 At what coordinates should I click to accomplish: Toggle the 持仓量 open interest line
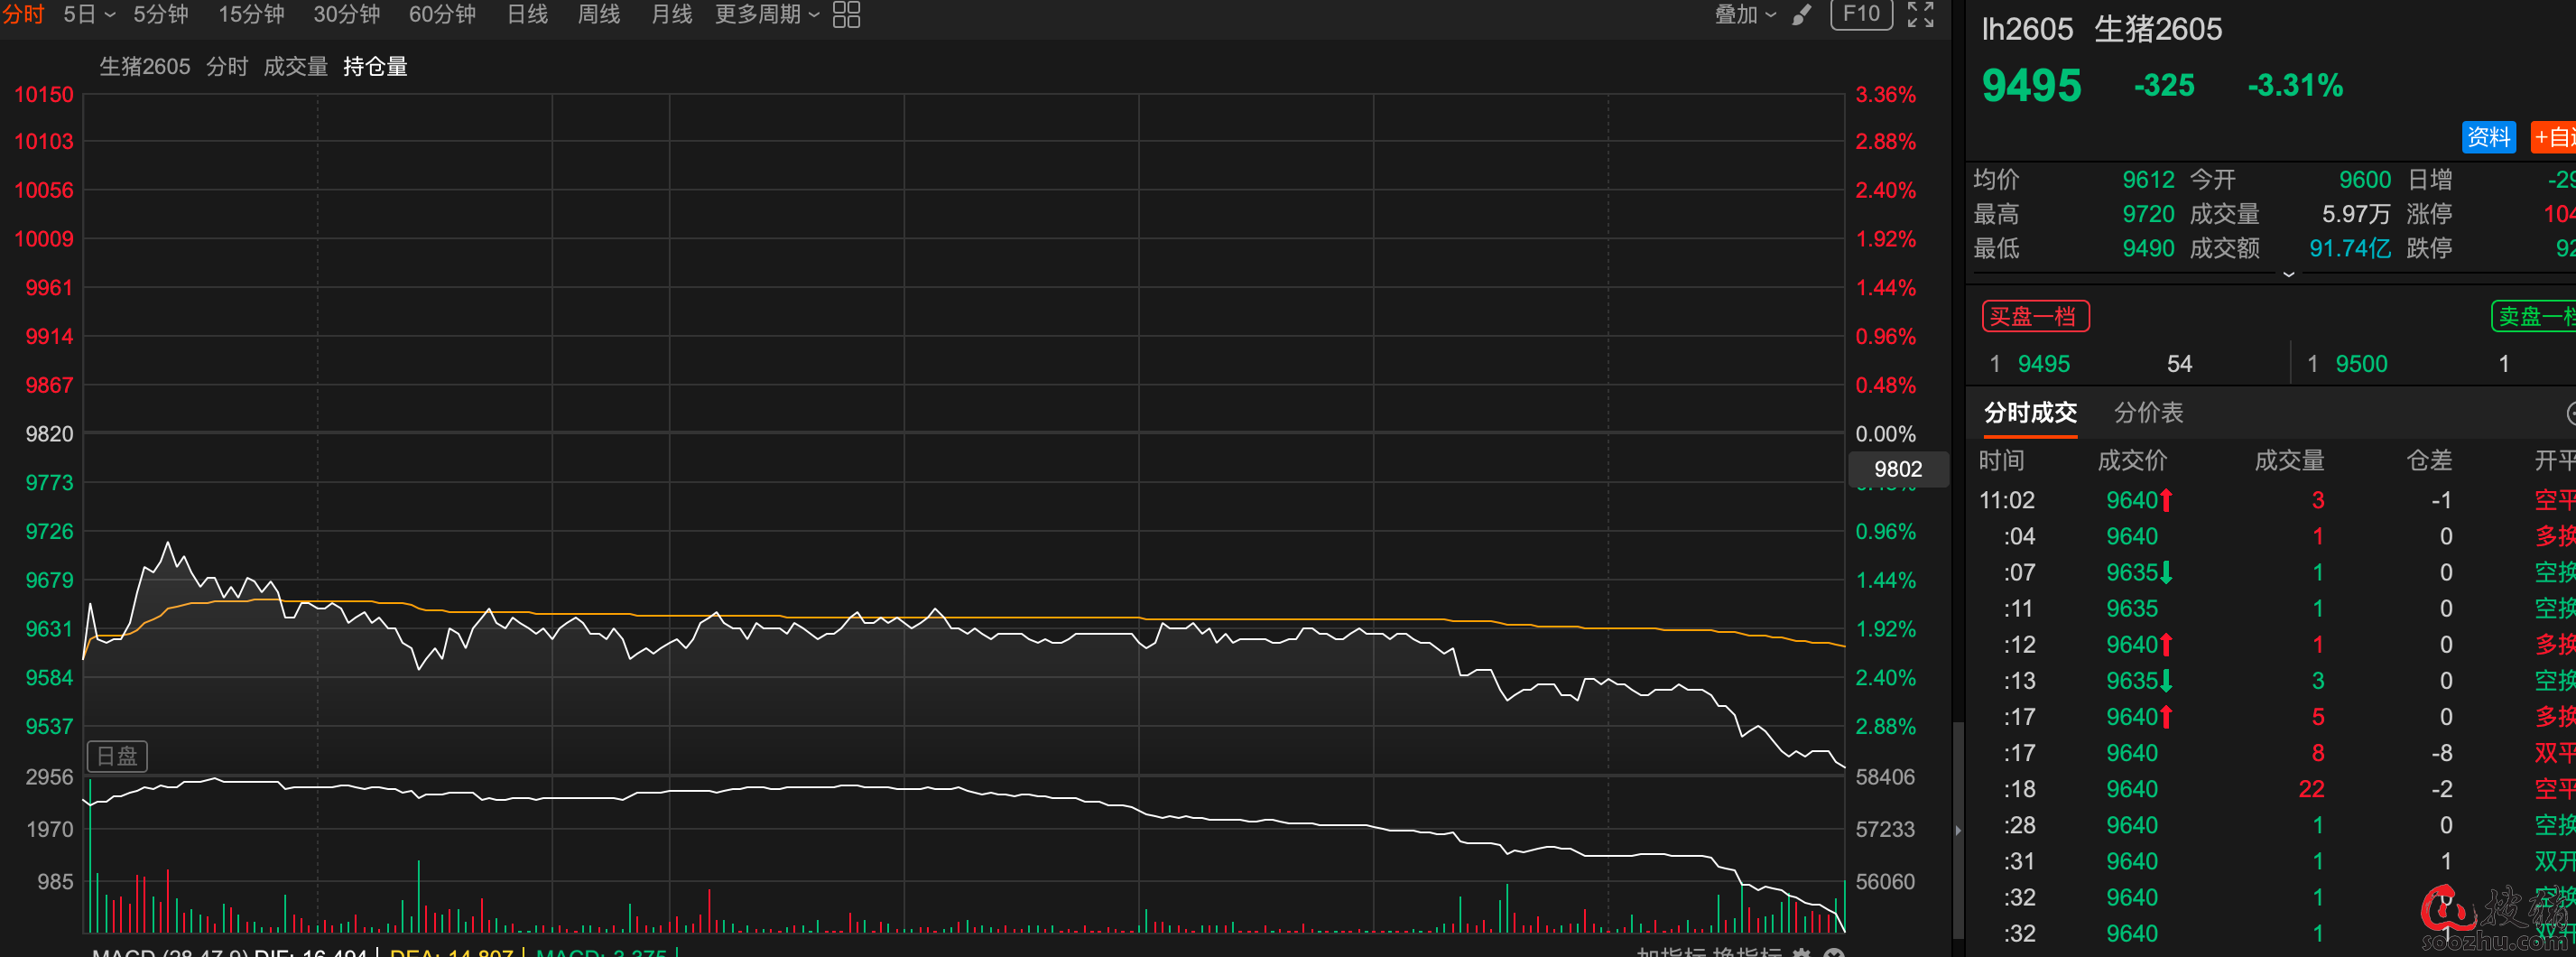(x=375, y=67)
